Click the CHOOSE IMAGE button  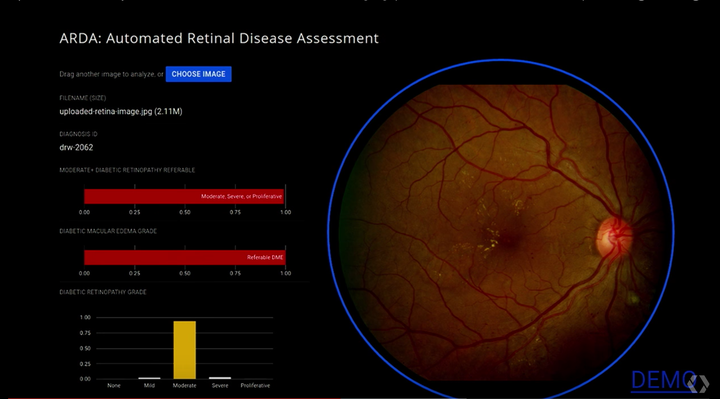tap(198, 74)
